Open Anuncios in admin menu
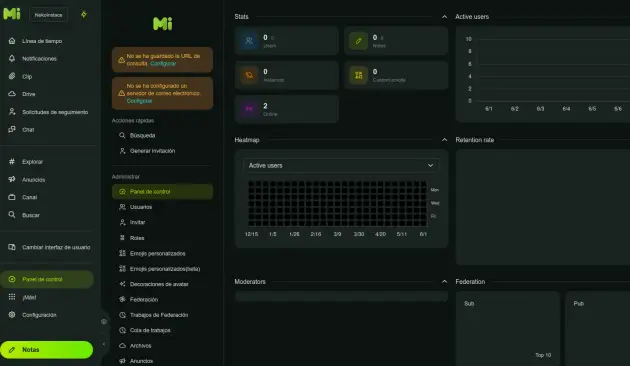 click(x=141, y=361)
